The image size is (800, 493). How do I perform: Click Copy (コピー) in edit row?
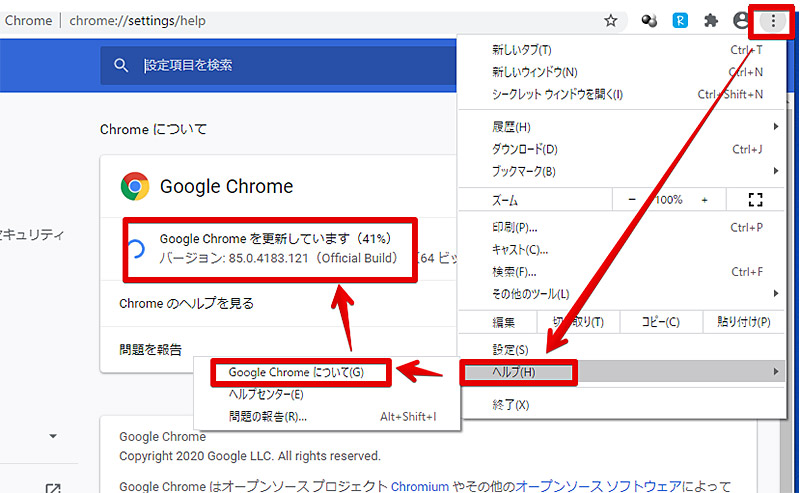click(661, 322)
